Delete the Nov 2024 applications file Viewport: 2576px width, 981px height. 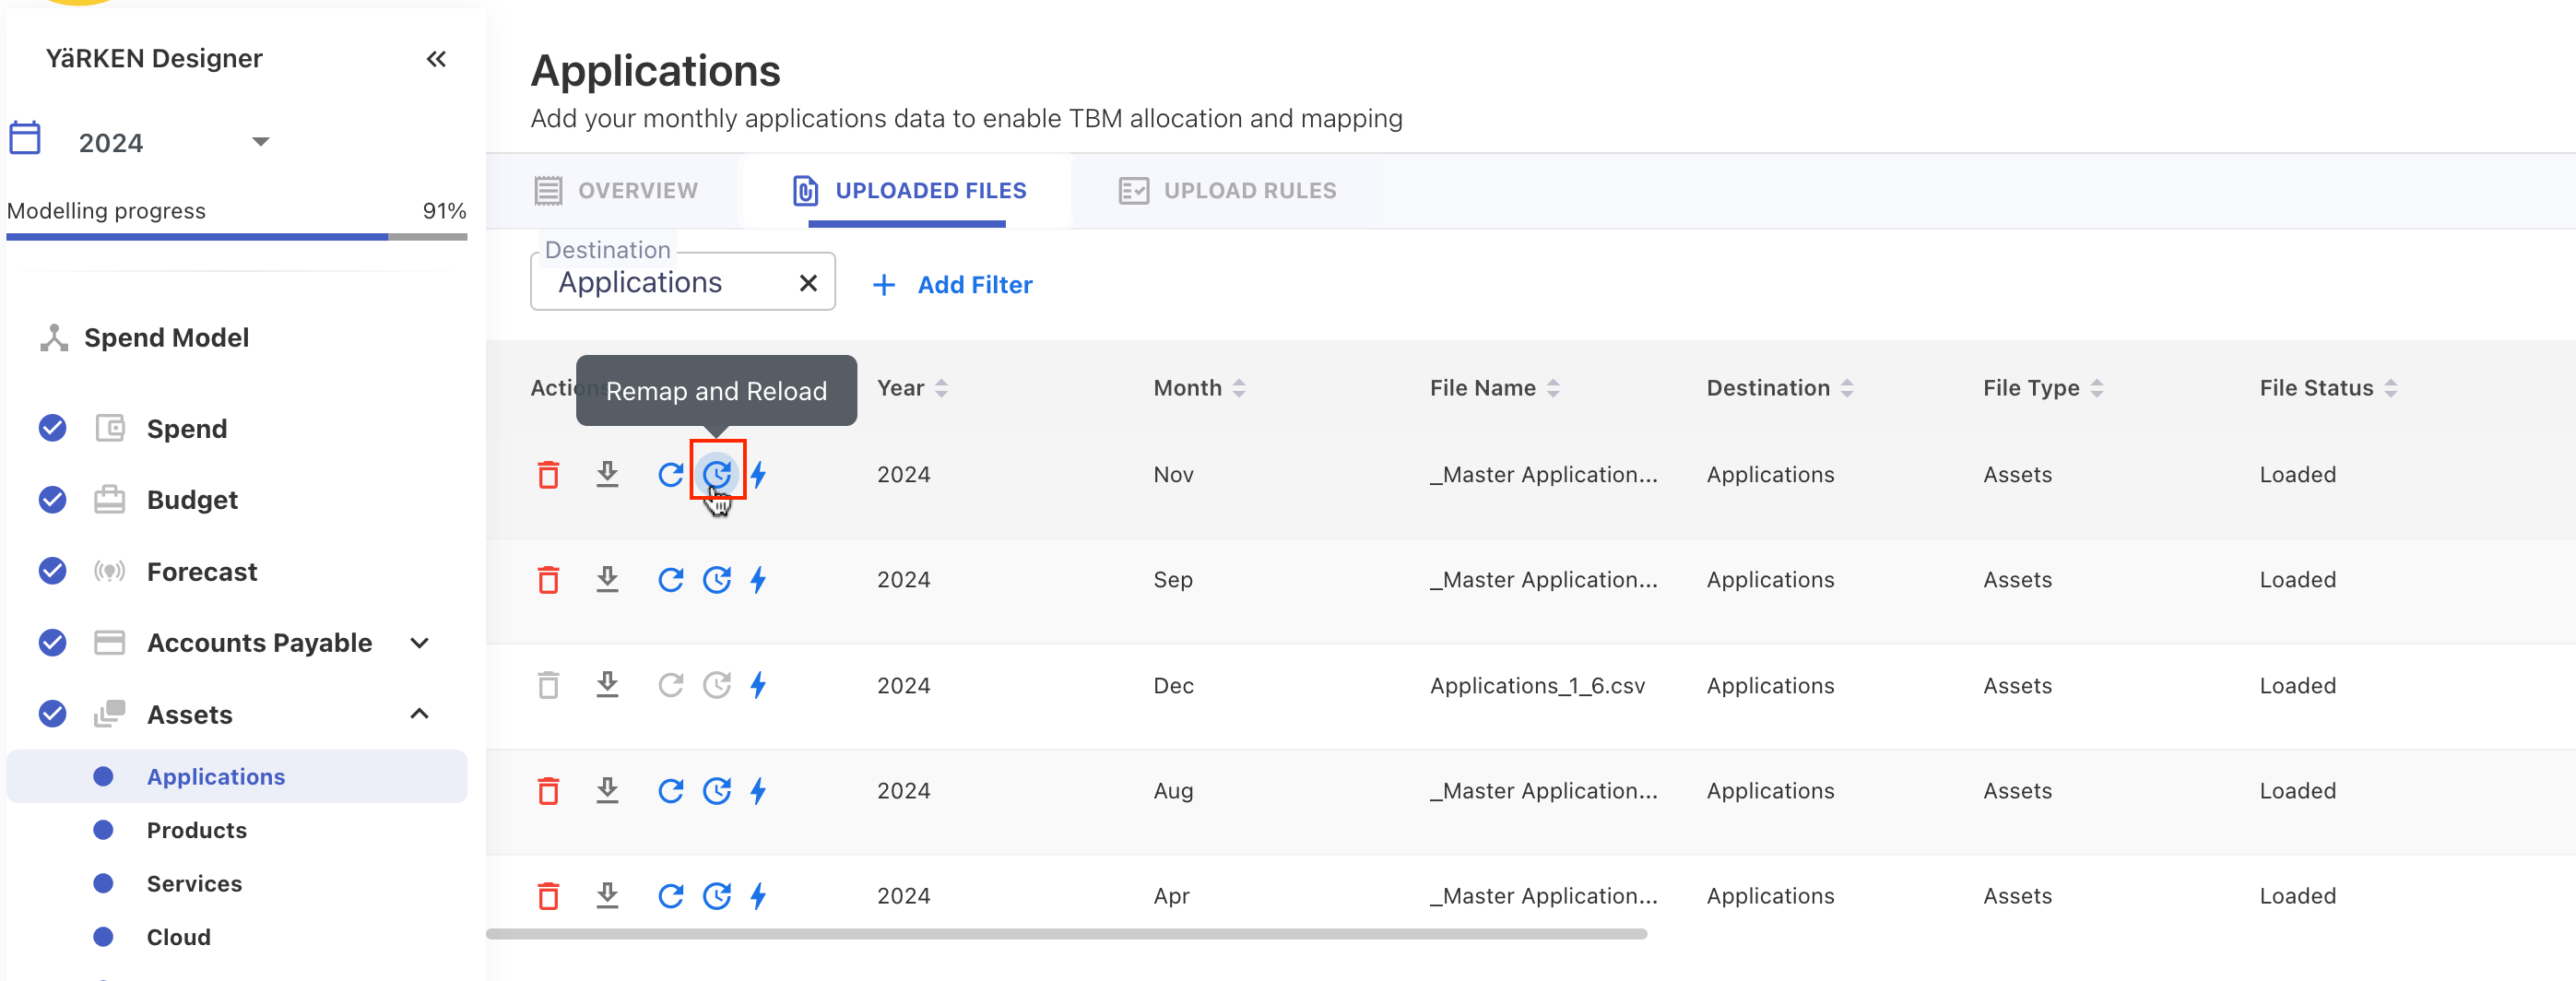point(548,475)
